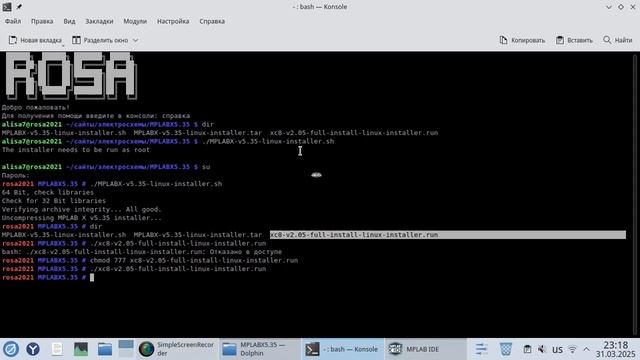Viewport: 640px width, 360px height.
Task: Click the Новая вкладка button
Action: coord(35,40)
